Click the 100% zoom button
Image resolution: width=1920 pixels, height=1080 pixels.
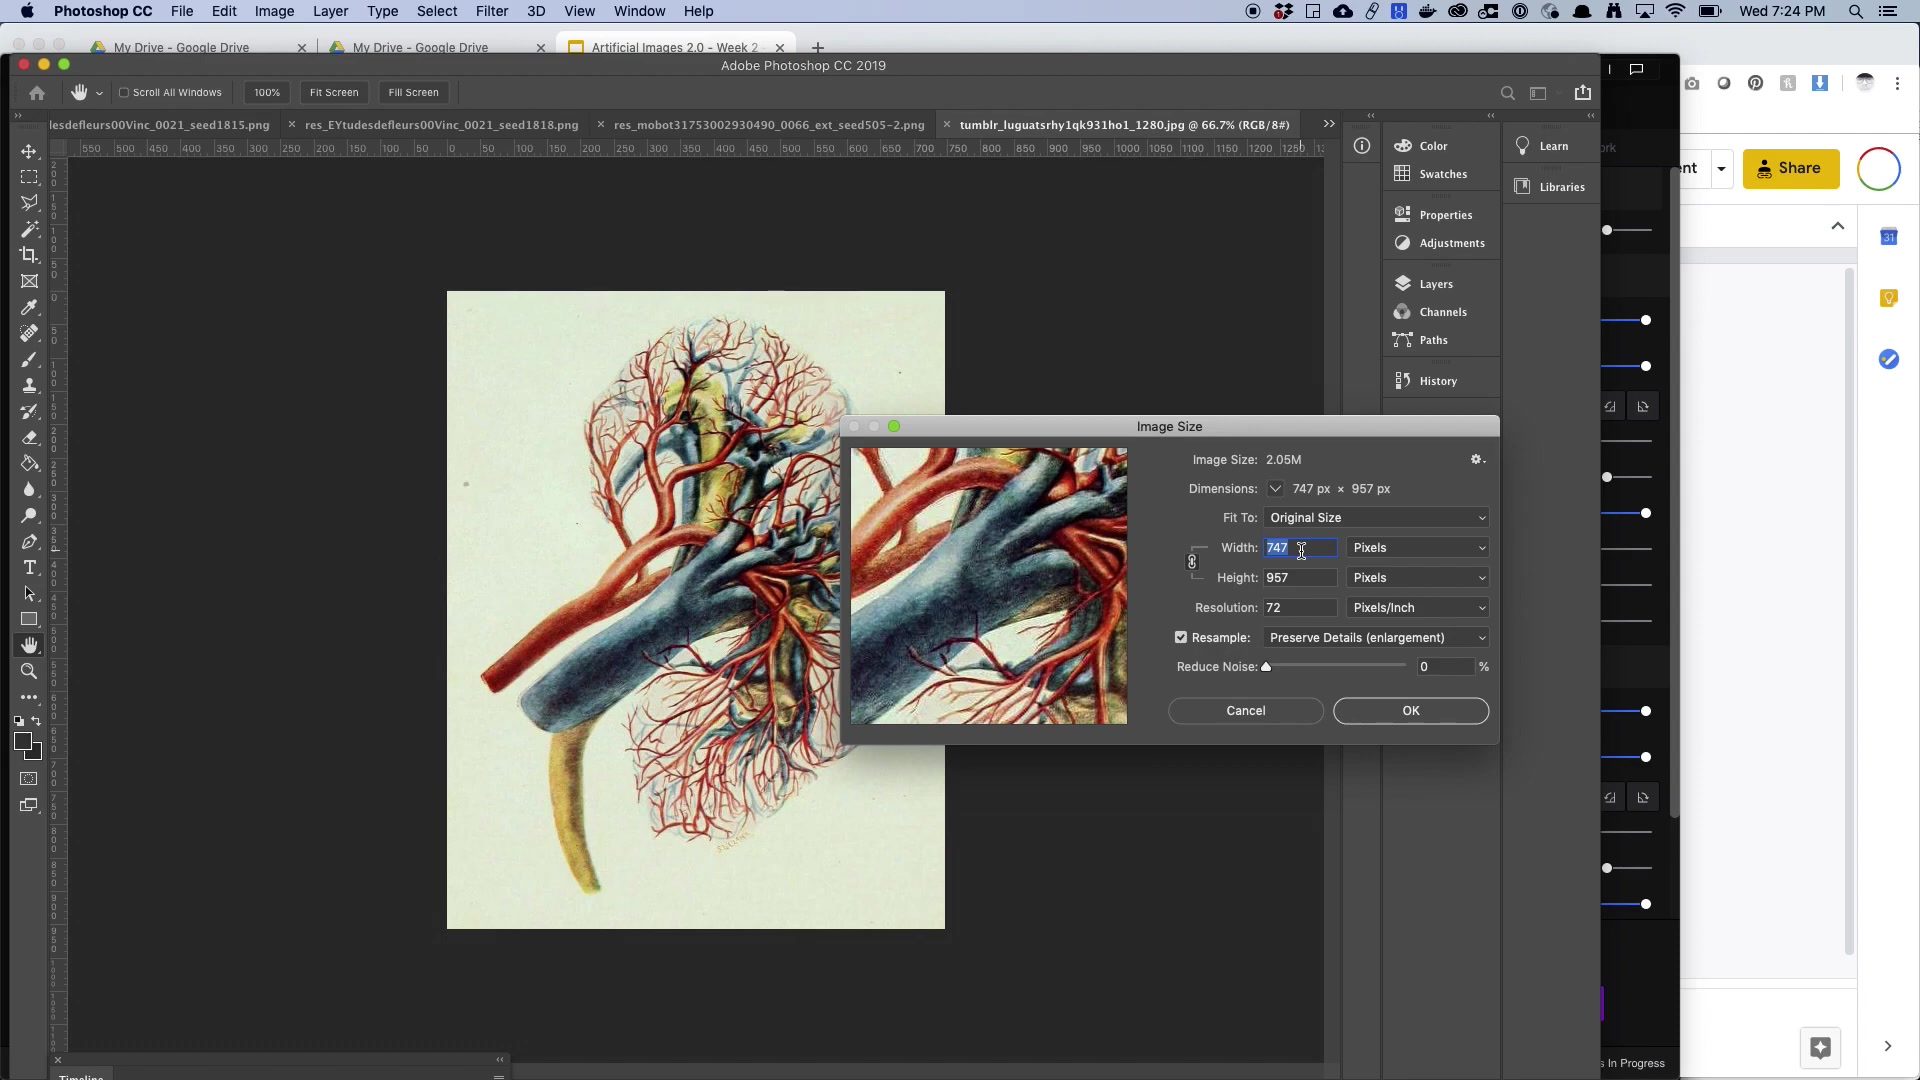pos(267,92)
